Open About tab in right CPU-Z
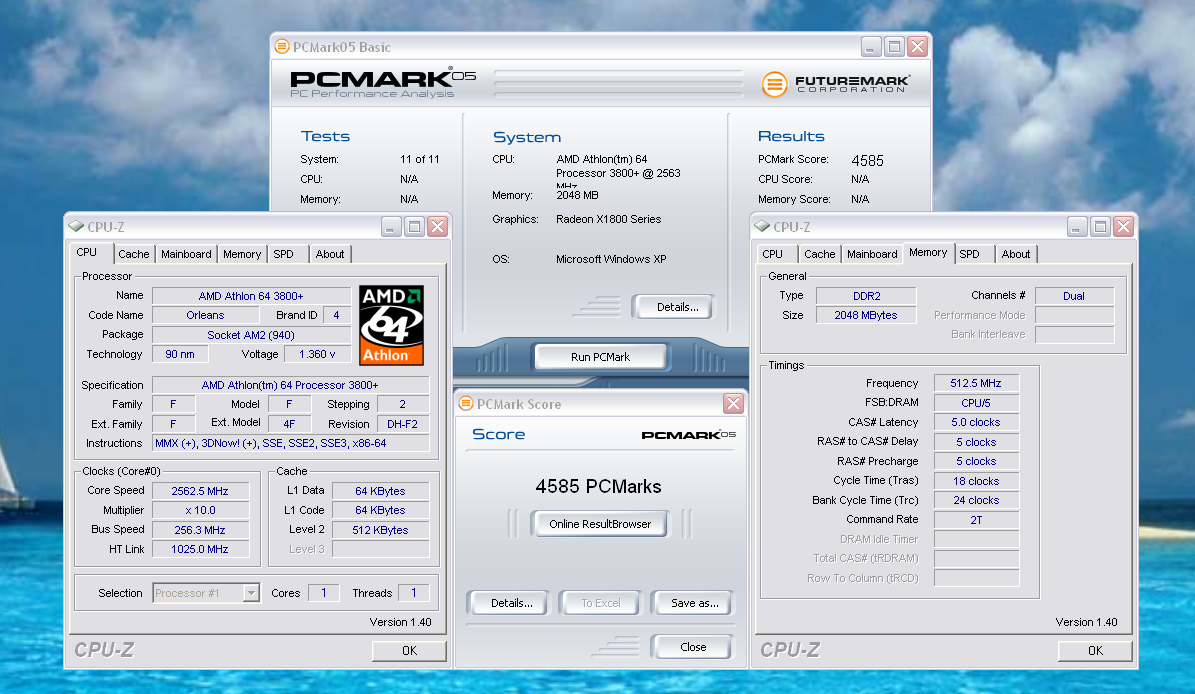Image resolution: width=1195 pixels, height=694 pixels. coord(1016,254)
